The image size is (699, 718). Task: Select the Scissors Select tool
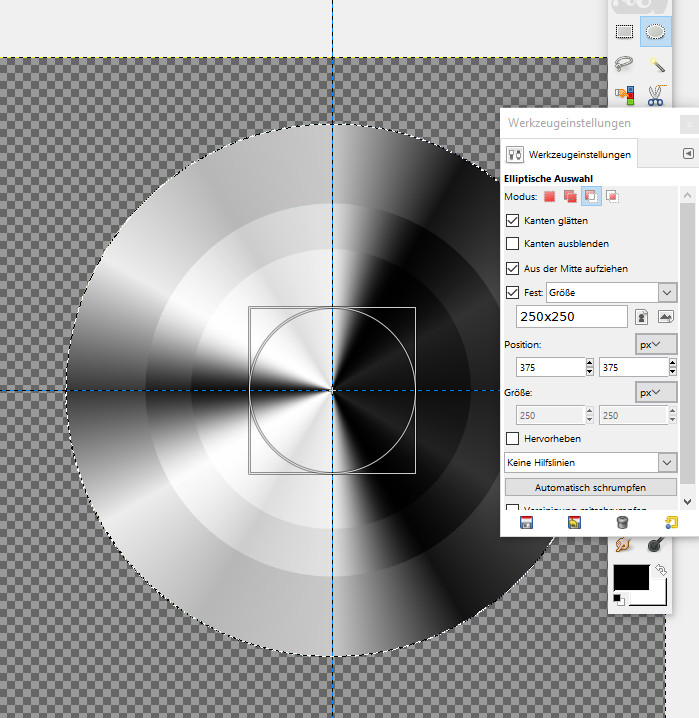click(x=656, y=95)
